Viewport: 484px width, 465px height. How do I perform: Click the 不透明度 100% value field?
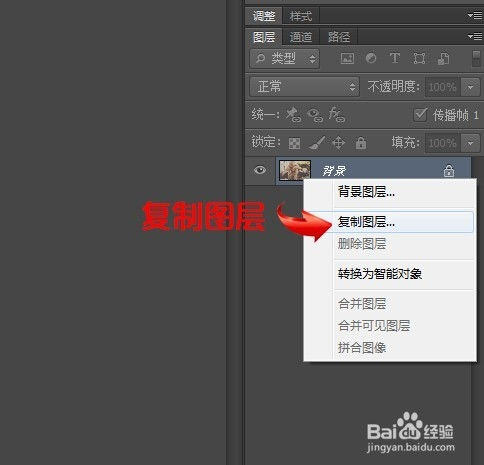pyautogui.click(x=442, y=87)
